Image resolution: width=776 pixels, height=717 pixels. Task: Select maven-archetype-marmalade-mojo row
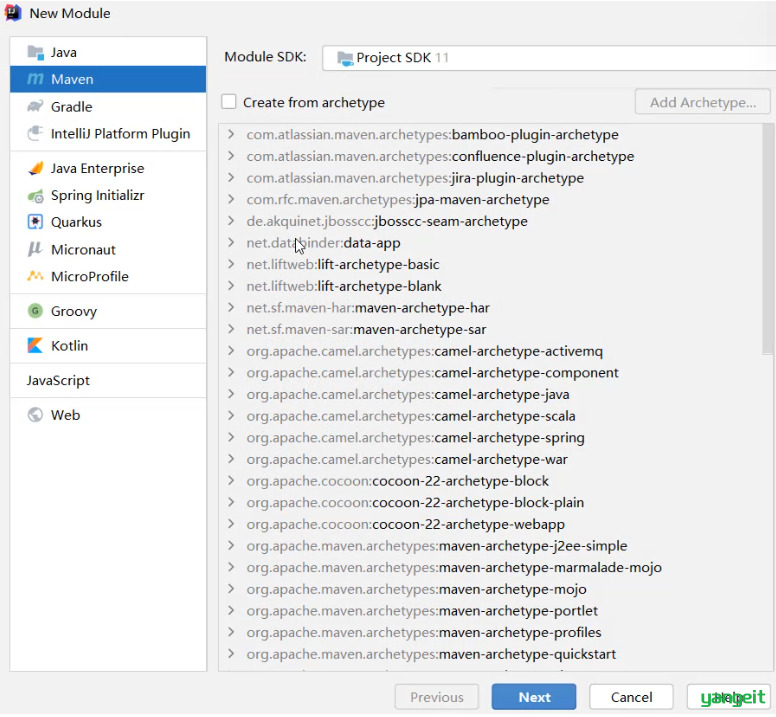[x=490, y=568]
